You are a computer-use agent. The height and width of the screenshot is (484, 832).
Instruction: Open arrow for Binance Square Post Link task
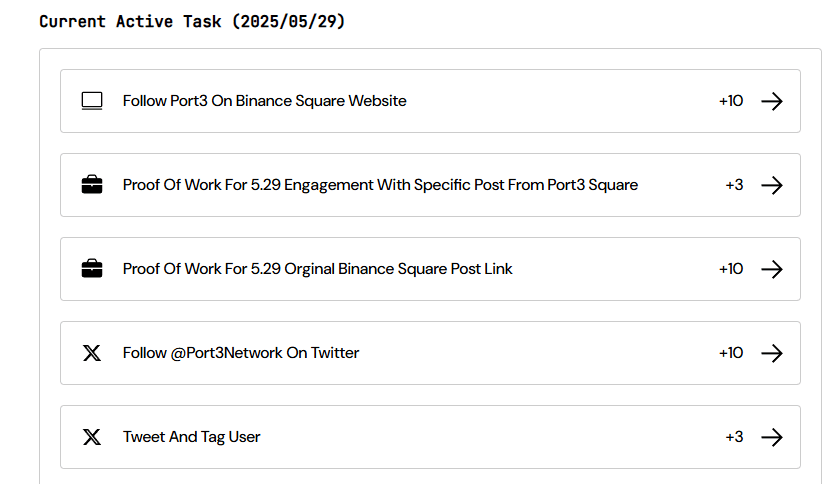(771, 269)
